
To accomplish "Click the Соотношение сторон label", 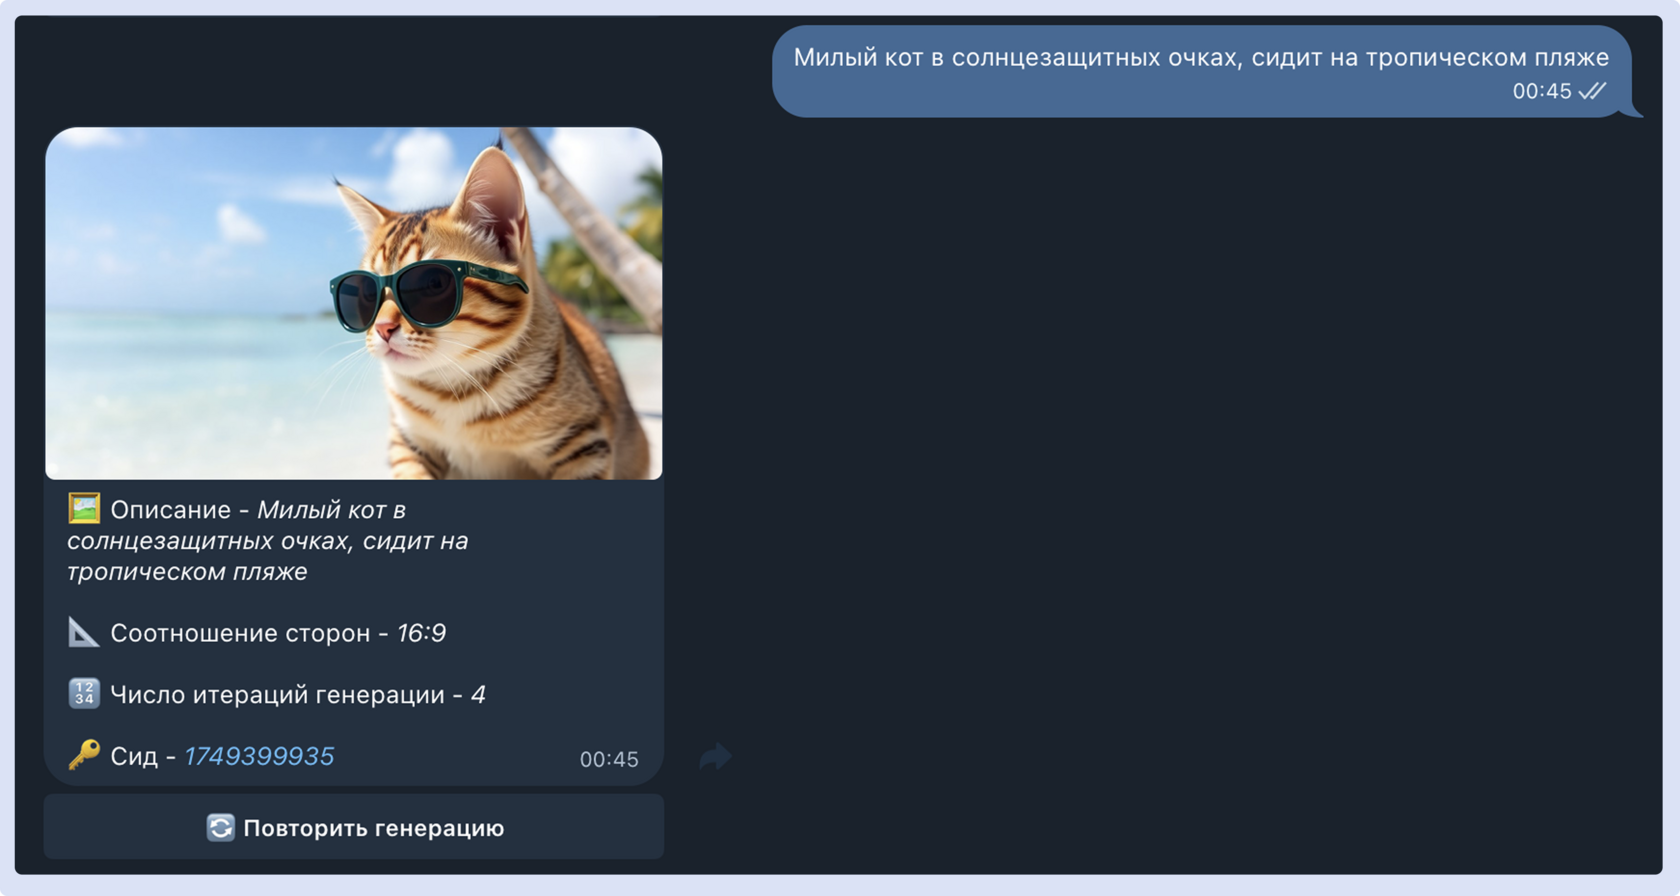I will tap(240, 633).
